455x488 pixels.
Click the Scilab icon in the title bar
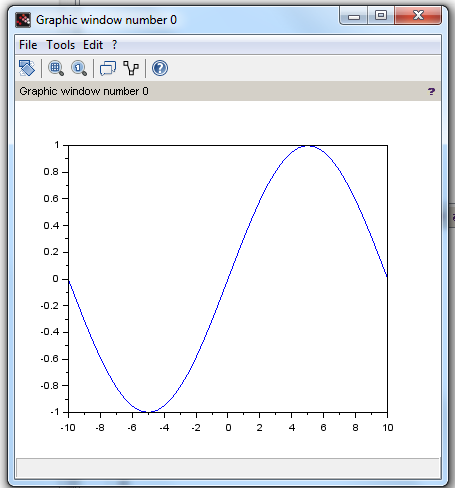pyautogui.click(x=23, y=20)
